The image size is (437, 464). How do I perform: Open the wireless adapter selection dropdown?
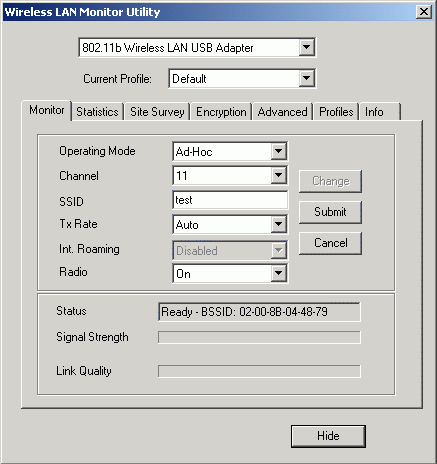tap(197, 48)
